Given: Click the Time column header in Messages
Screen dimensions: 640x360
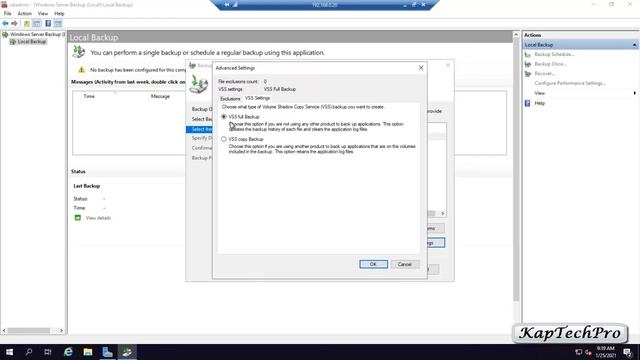Looking at the screenshot, I should pyautogui.click(x=89, y=96).
